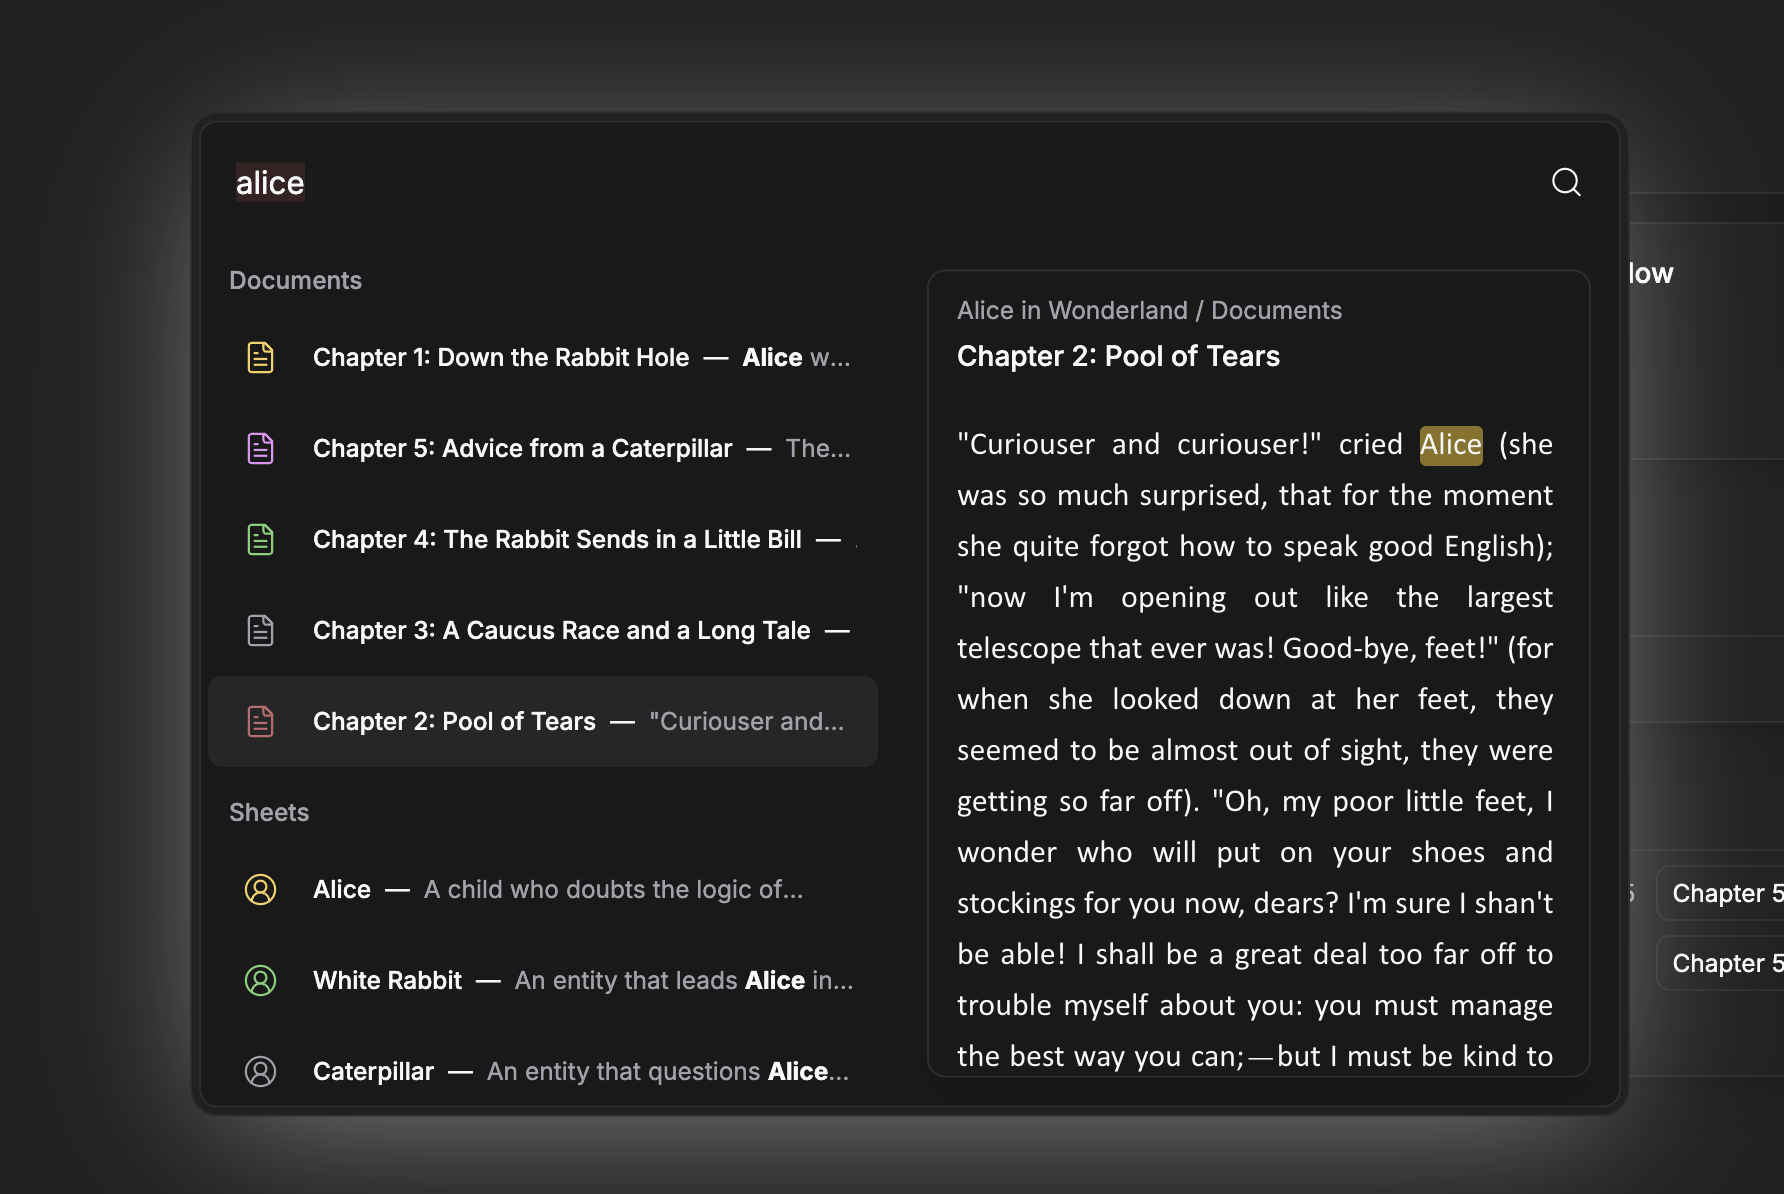Select the highlighted Chapter 2: Pool of Tears result
Viewport: 1784px width, 1194px height.
[x=543, y=721]
